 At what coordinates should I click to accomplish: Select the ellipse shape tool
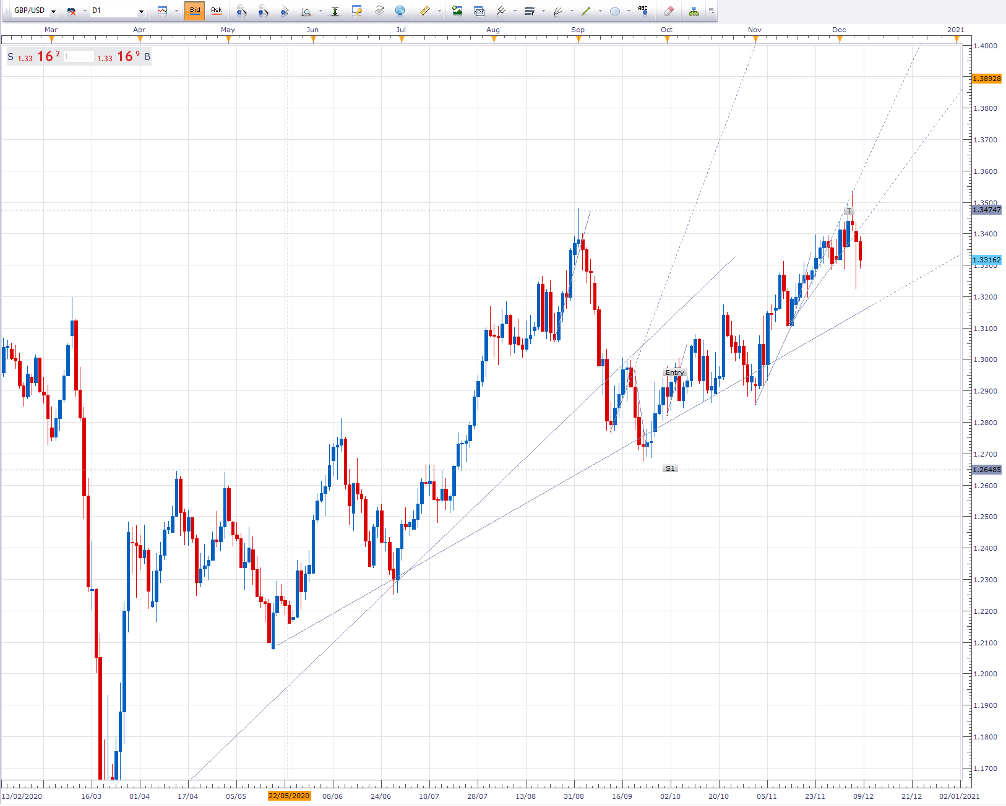click(615, 11)
